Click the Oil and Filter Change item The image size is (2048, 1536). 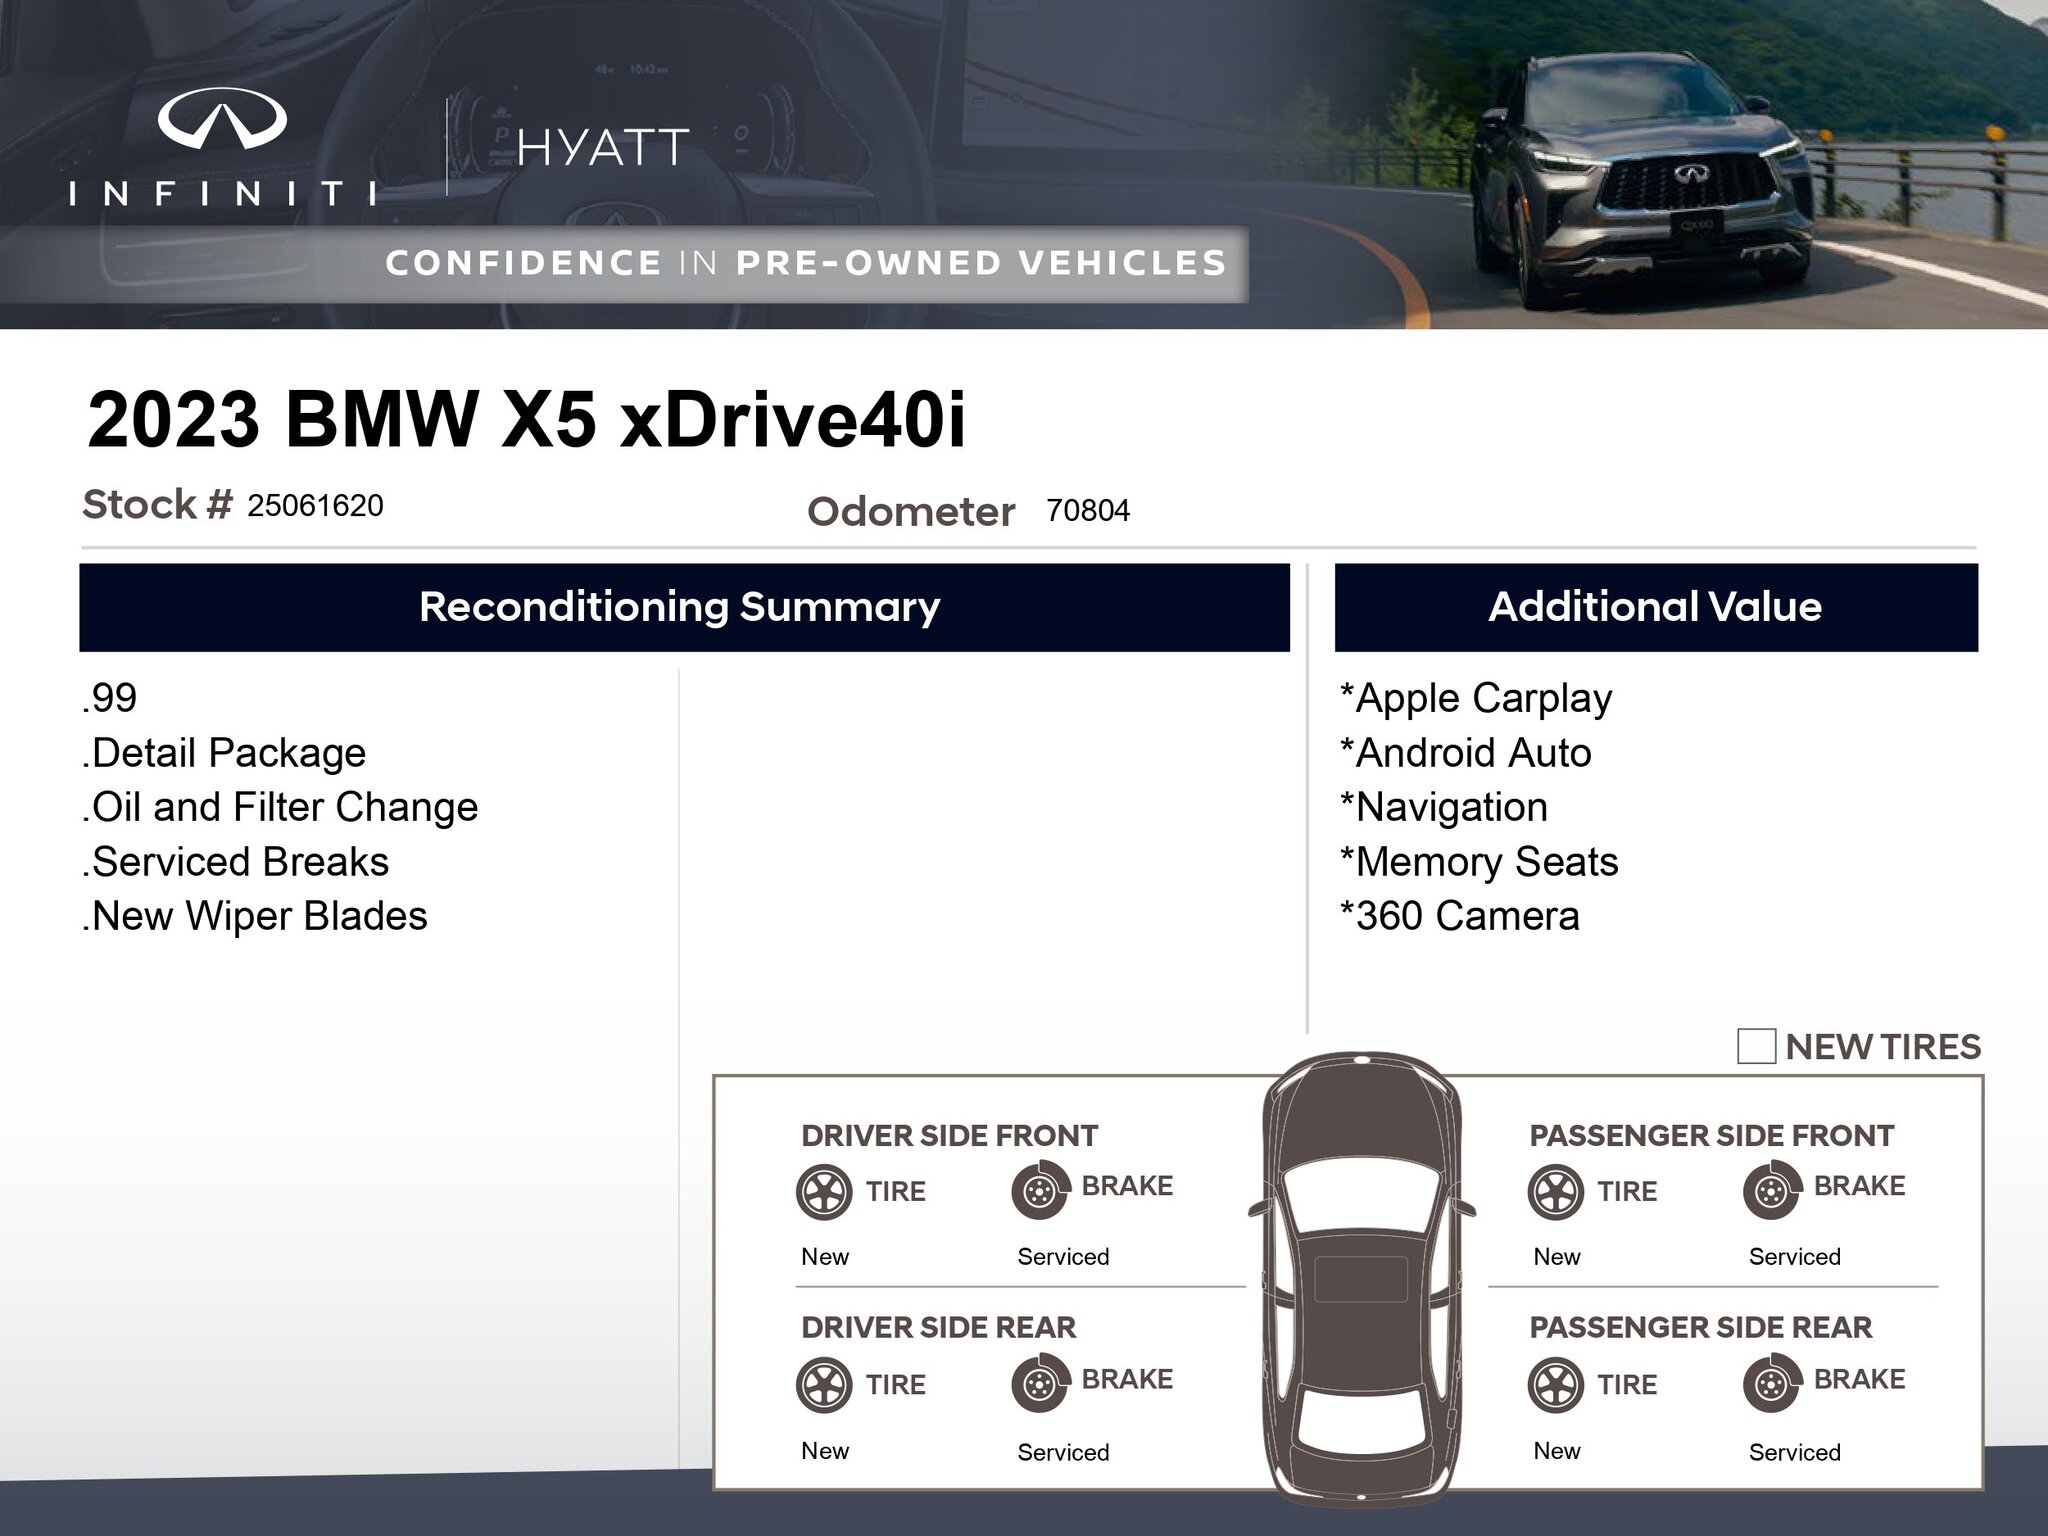(x=280, y=807)
